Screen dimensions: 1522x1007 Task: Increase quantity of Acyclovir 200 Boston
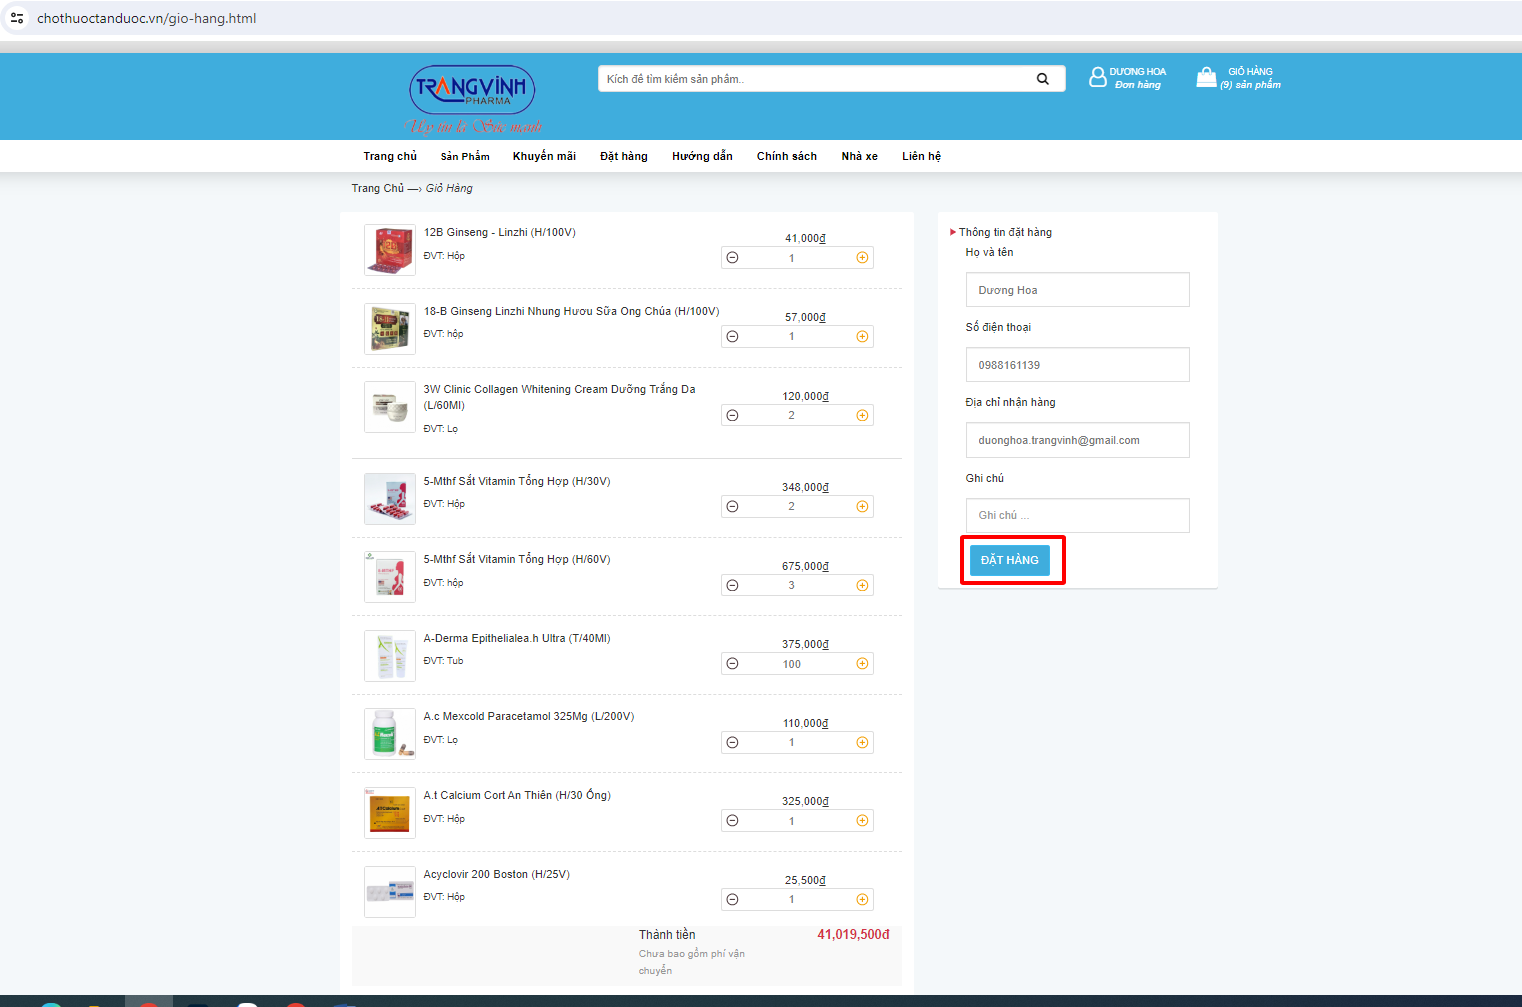(862, 900)
